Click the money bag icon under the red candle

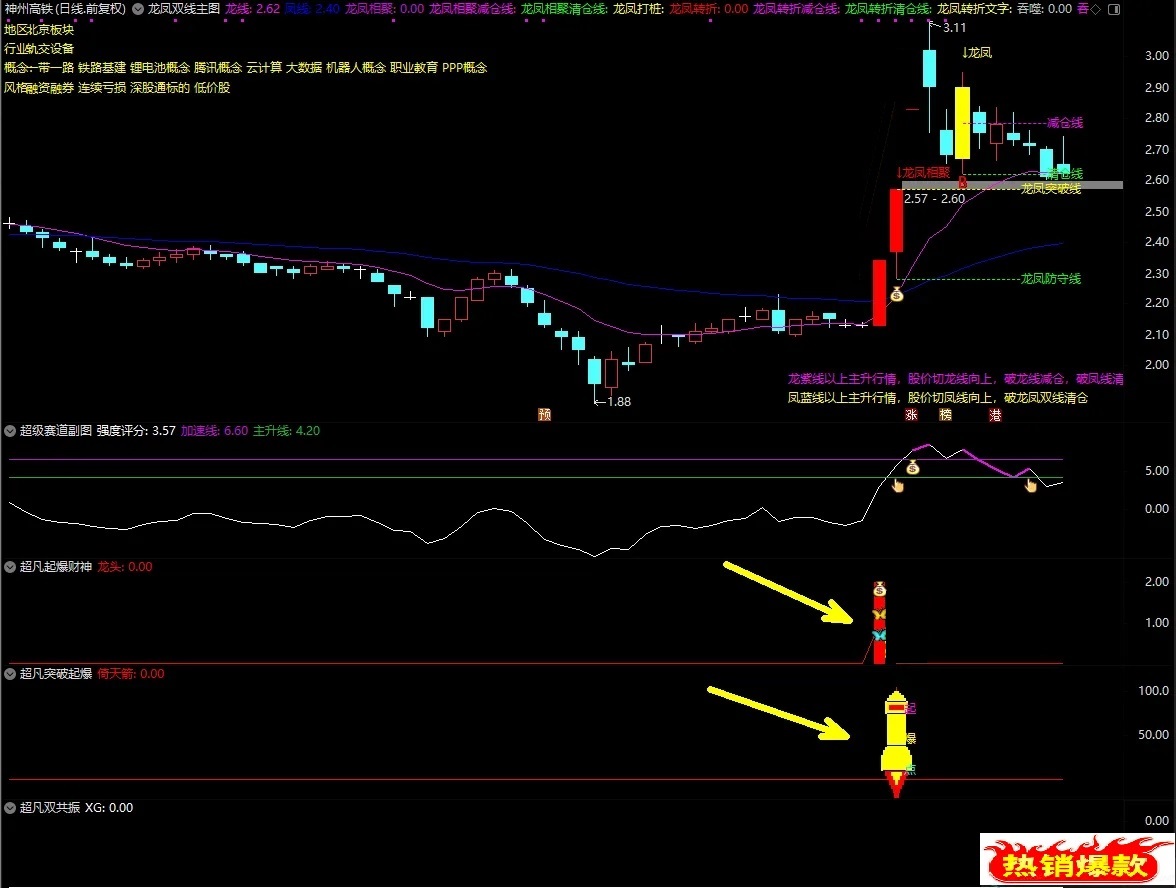coord(896,295)
